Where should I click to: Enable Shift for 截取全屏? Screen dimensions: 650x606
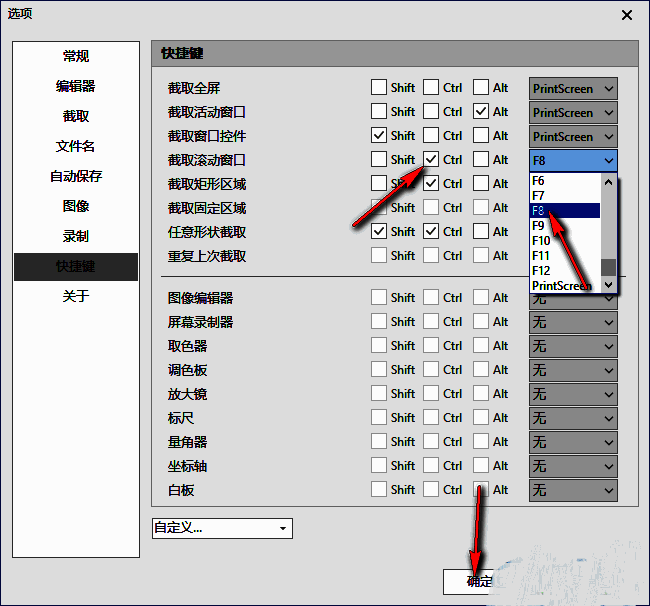coord(379,88)
